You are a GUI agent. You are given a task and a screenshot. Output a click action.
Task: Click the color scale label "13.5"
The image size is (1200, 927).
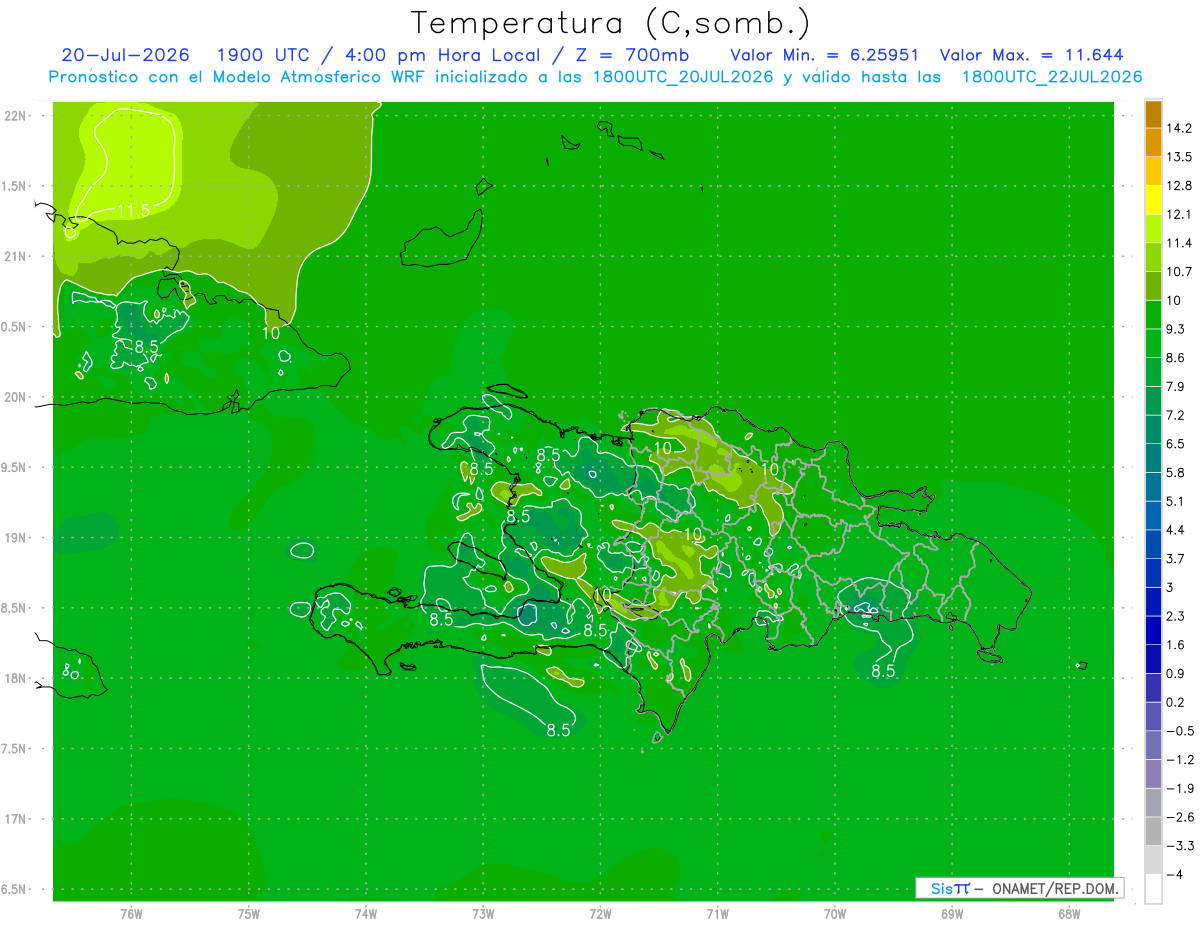click(x=1180, y=157)
